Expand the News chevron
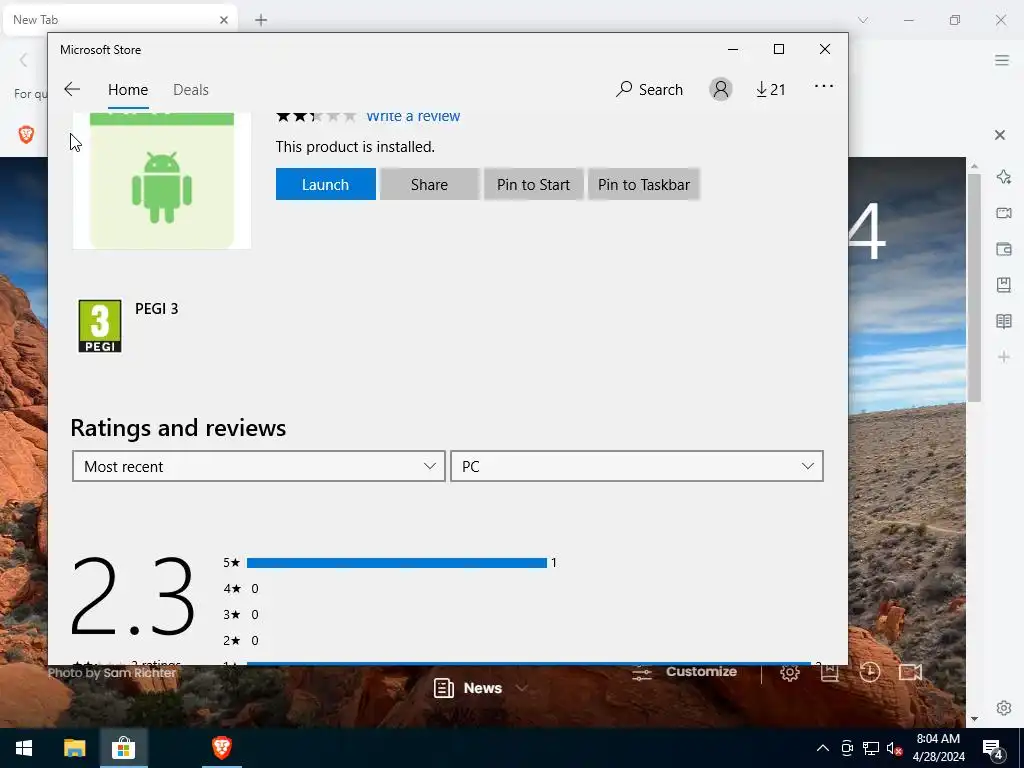Viewport: 1024px width, 768px height. [521, 688]
